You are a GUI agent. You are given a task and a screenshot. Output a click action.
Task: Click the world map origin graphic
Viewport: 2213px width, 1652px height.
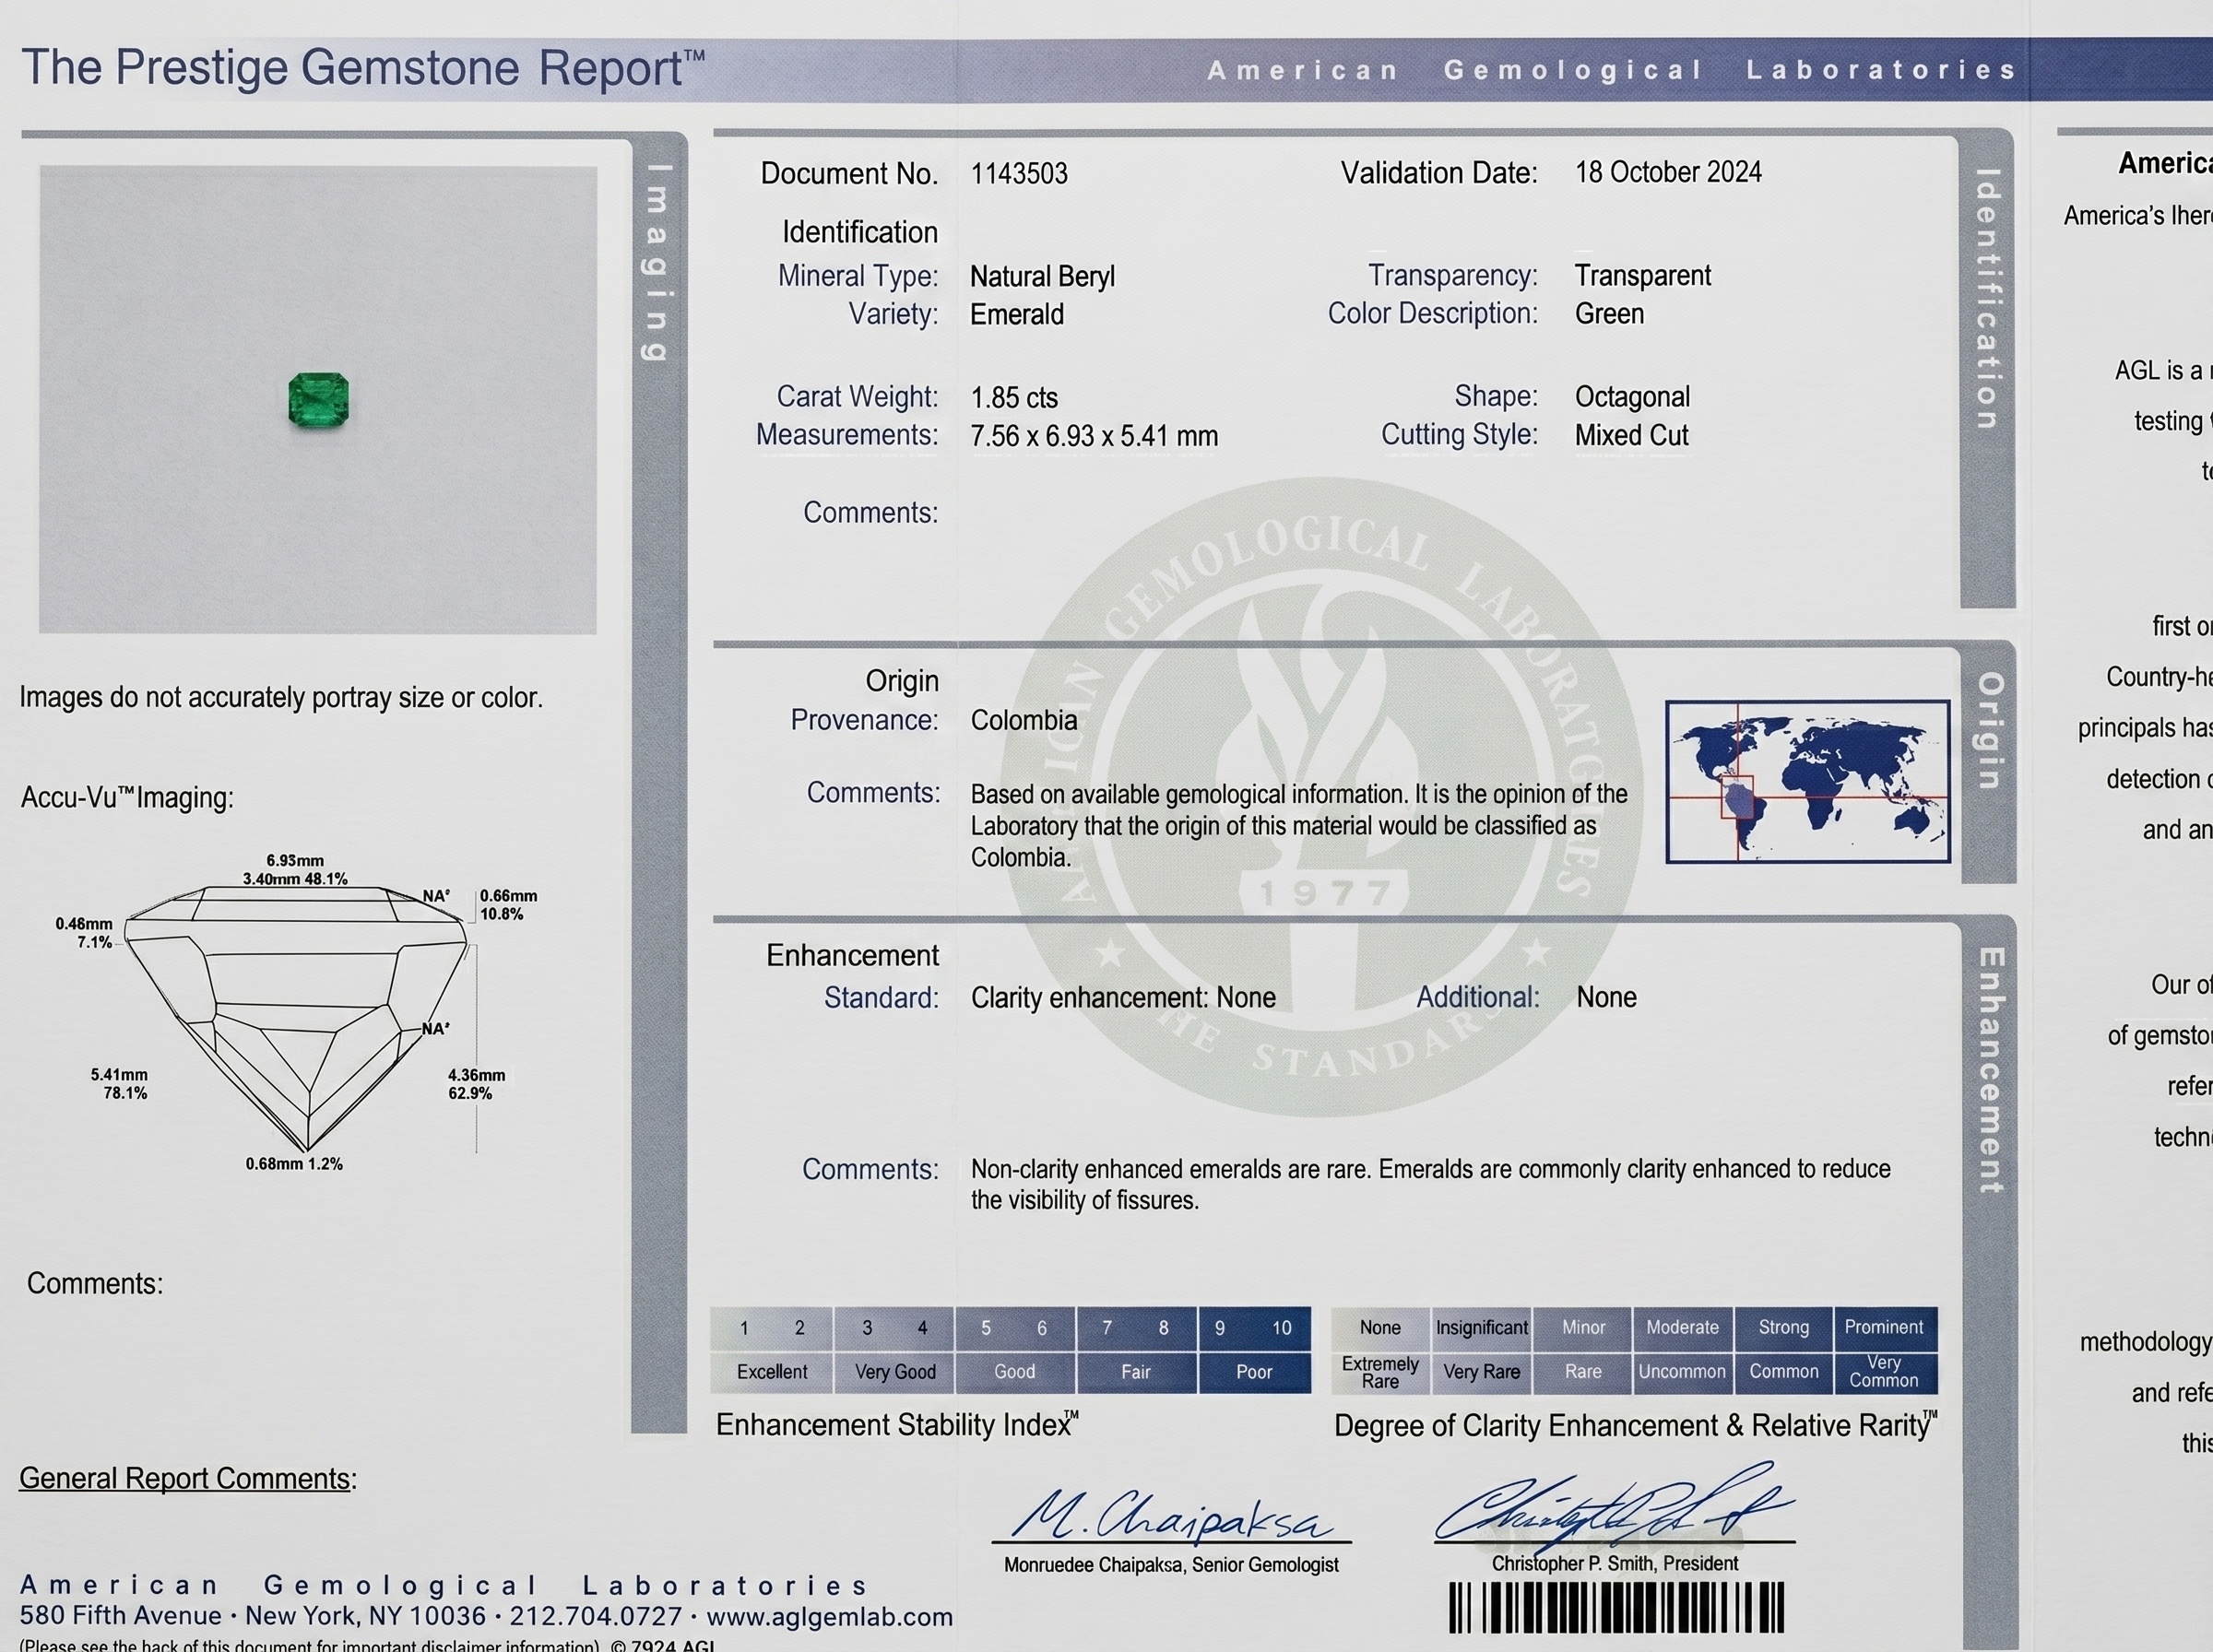(x=1808, y=781)
